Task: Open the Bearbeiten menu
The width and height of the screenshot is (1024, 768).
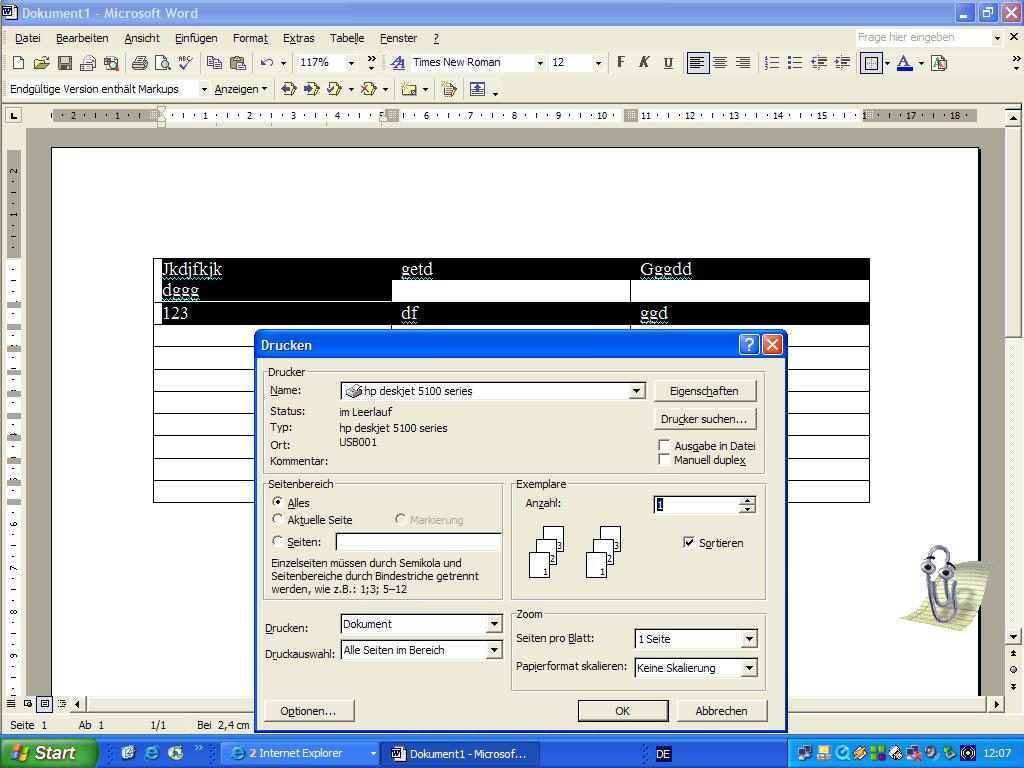Action: [x=82, y=38]
